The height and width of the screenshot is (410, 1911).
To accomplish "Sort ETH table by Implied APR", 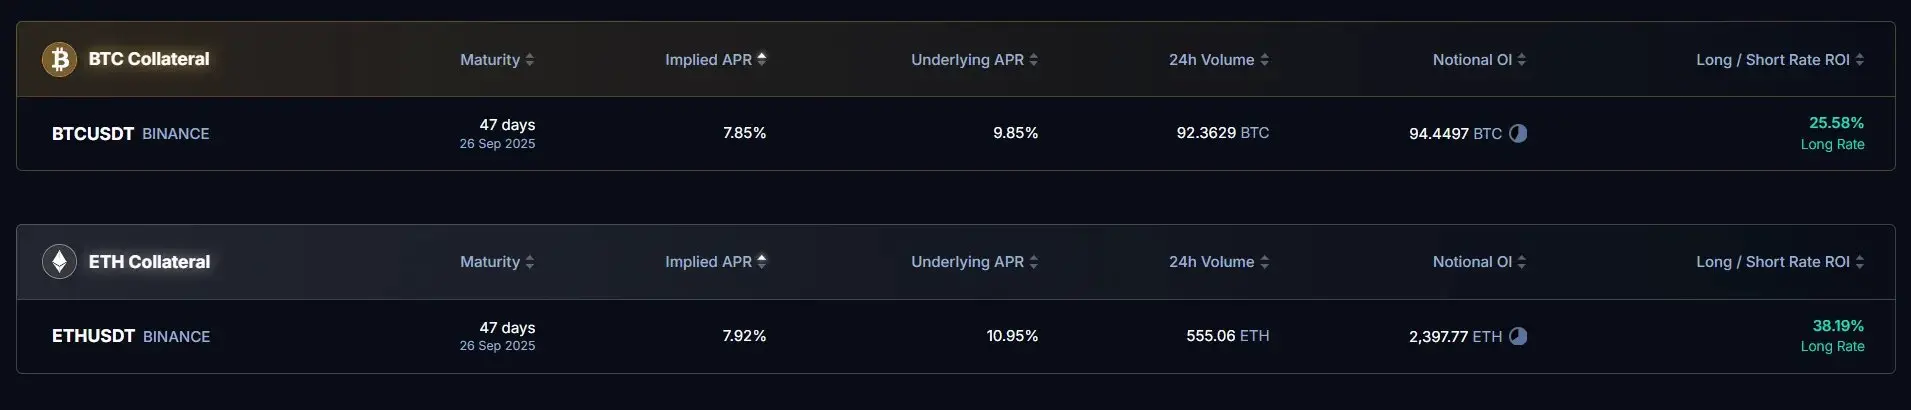I will pyautogui.click(x=716, y=262).
